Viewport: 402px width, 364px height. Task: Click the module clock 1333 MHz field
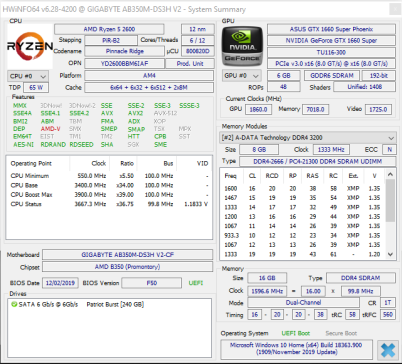click(331, 150)
